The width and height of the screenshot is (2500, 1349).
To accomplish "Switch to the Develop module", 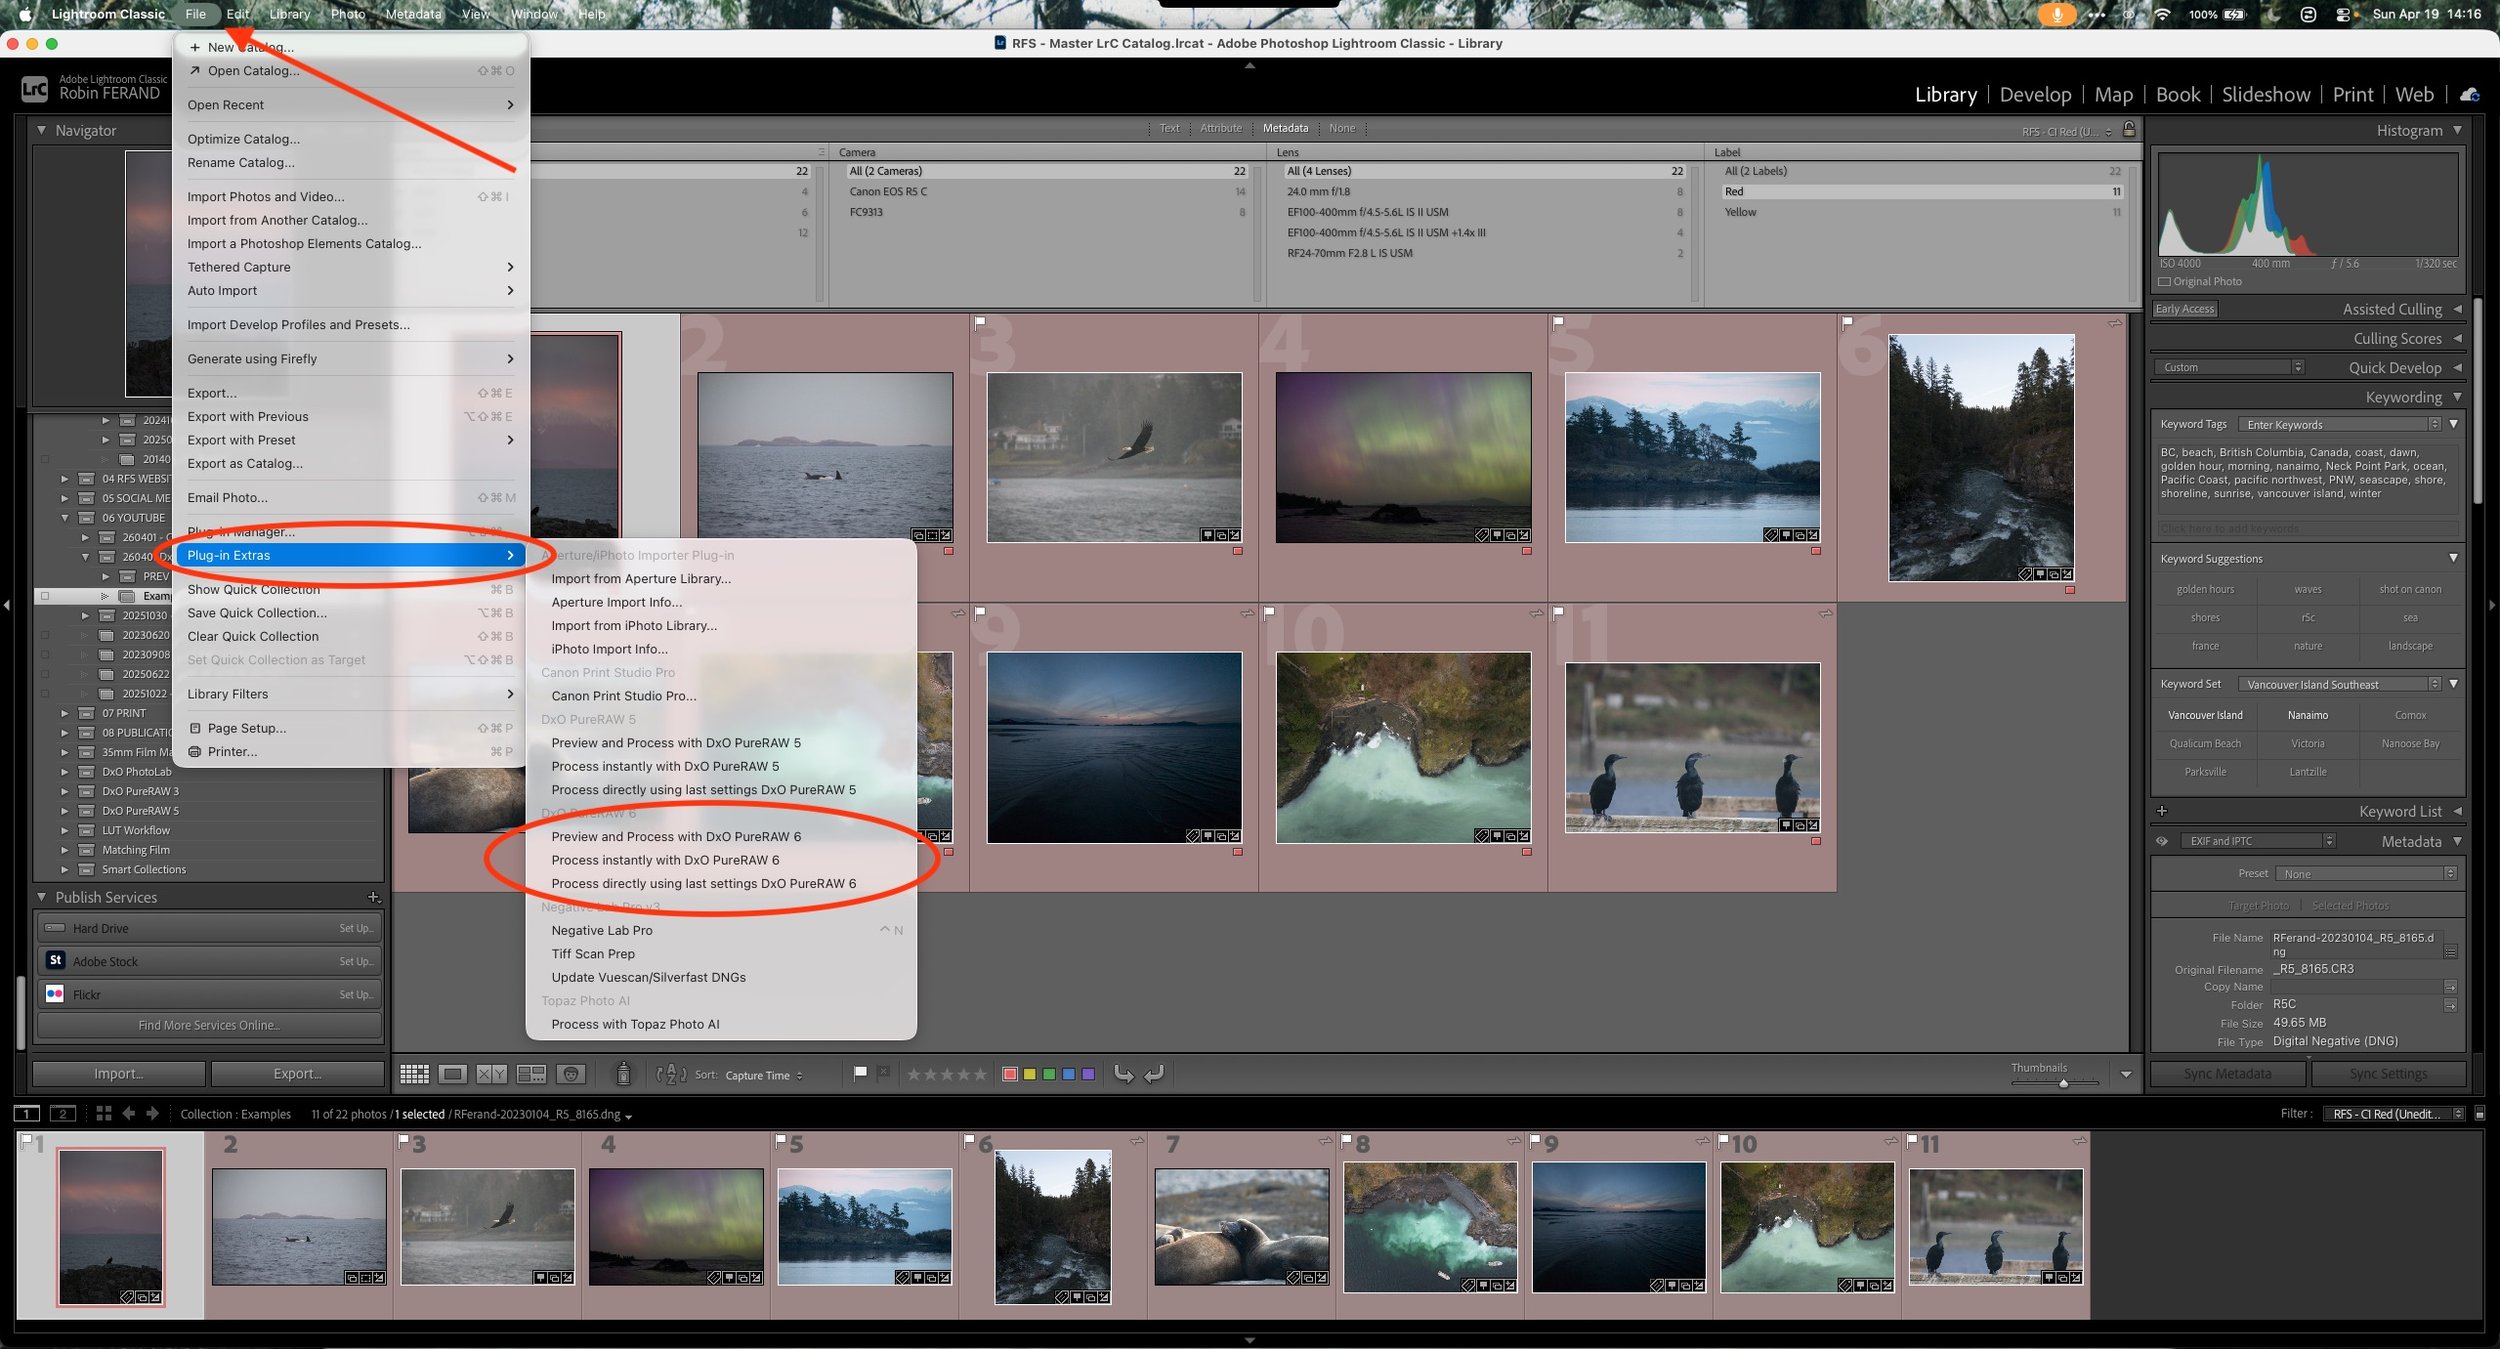I will (2036, 94).
